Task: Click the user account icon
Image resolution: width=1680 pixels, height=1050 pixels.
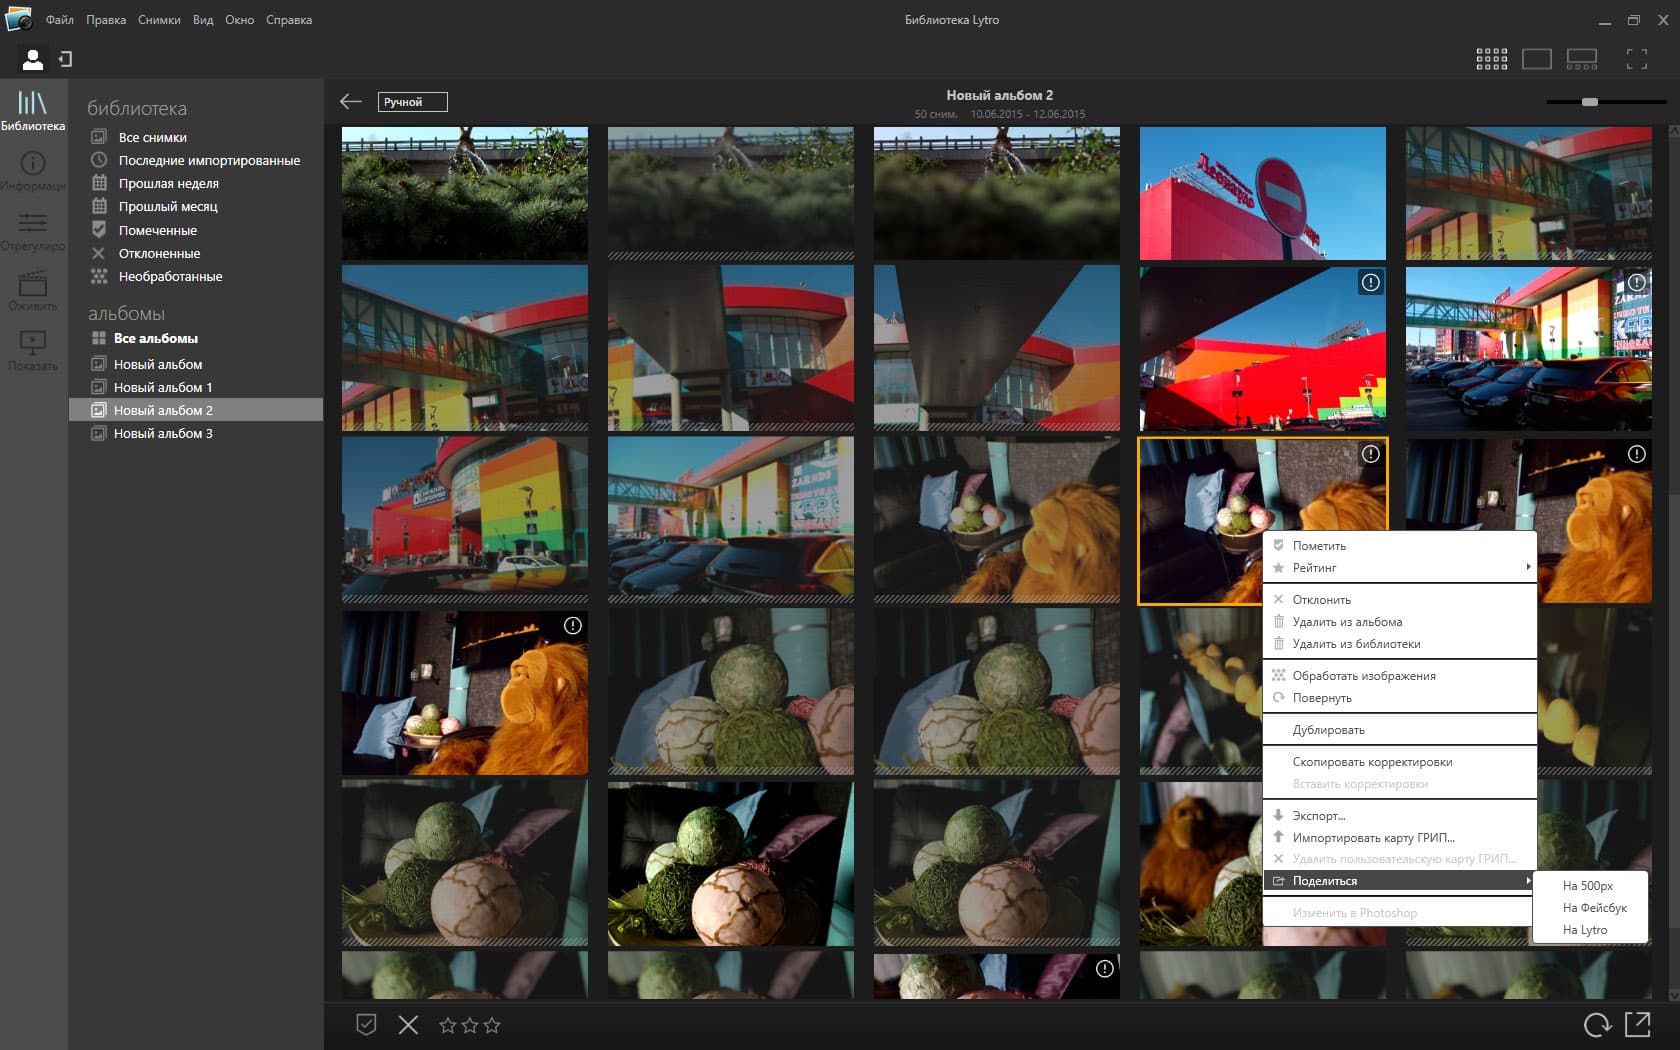Action: (33, 59)
